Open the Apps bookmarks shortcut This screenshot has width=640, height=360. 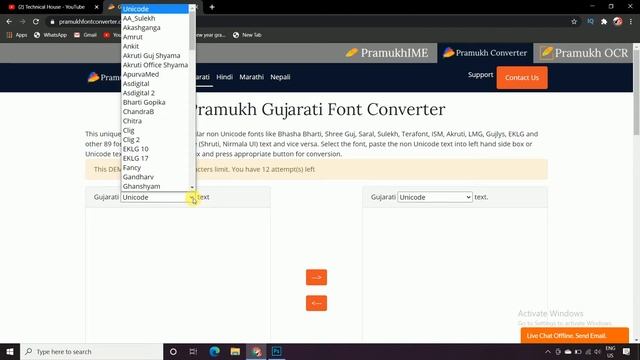click(17, 35)
